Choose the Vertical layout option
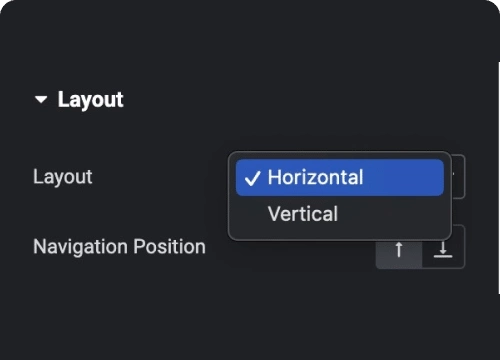The image size is (500, 360). tap(340, 214)
